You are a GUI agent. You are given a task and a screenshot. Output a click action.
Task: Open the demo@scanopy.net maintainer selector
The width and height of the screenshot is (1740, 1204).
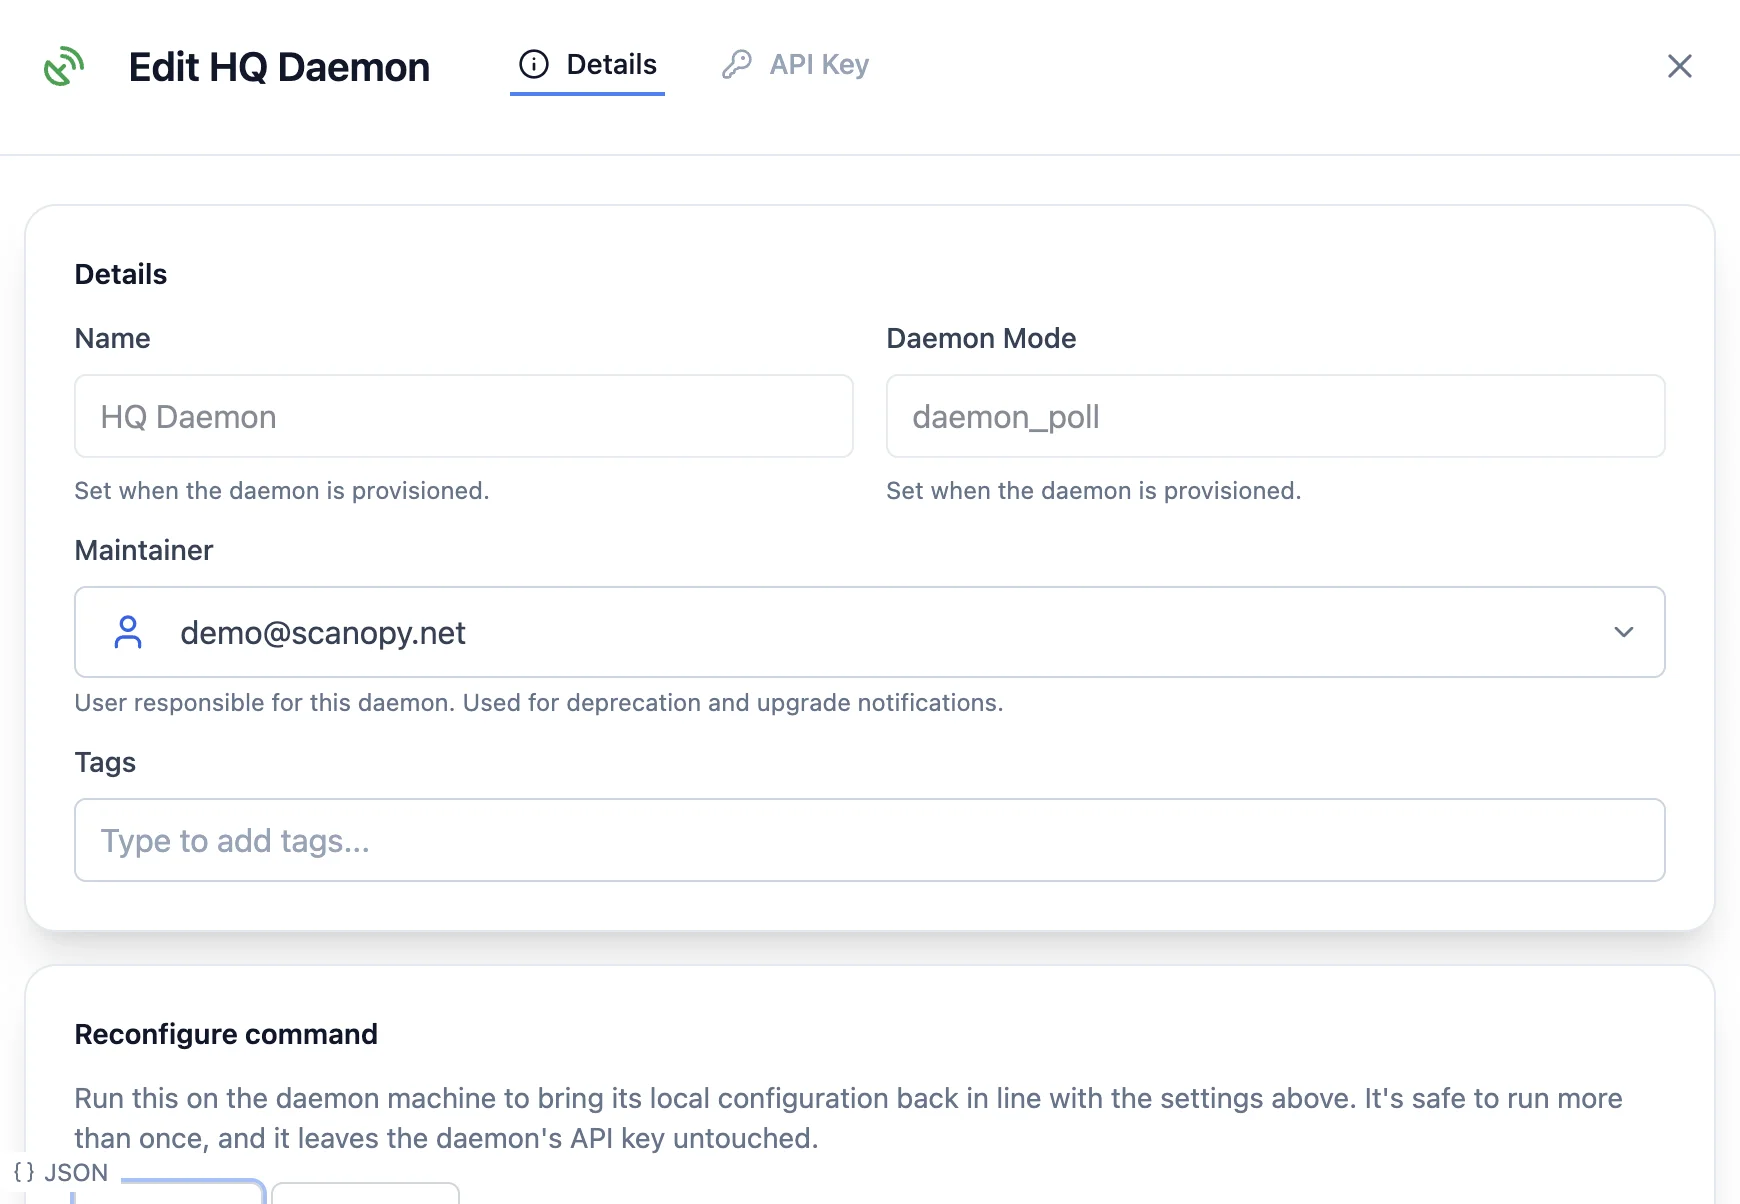pyautogui.click(x=870, y=632)
